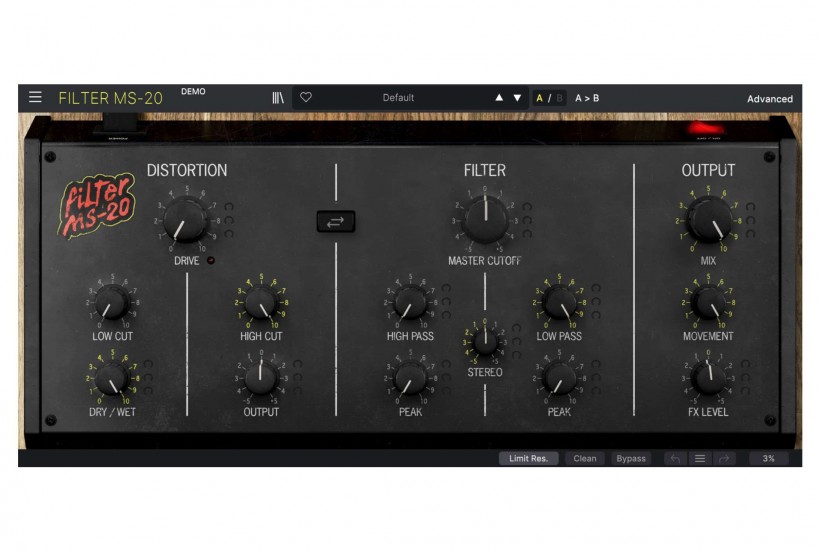The image size is (820, 551).
Task: Click the undo arrow in bottom bar
Action: (x=675, y=459)
